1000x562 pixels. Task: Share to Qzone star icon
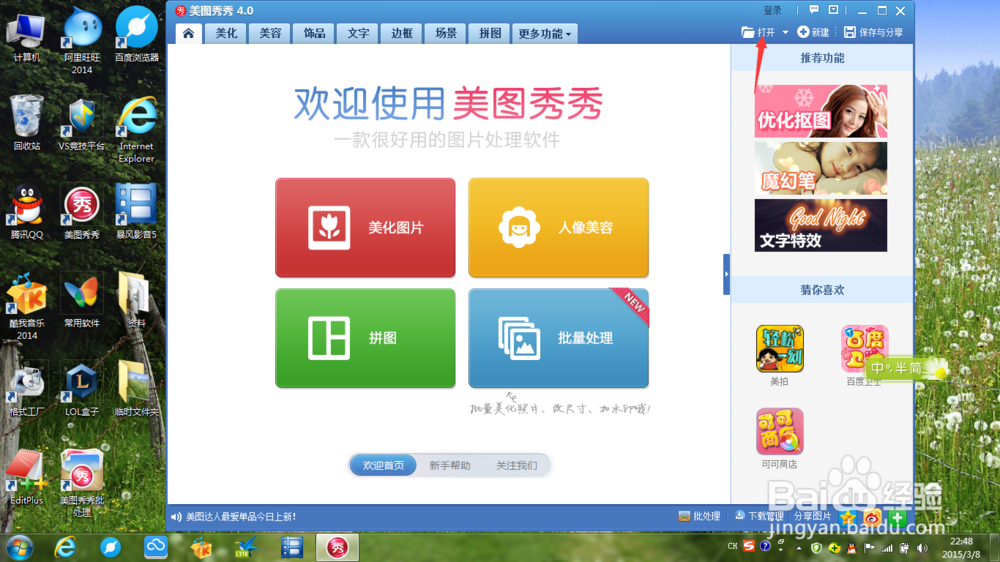click(x=848, y=517)
